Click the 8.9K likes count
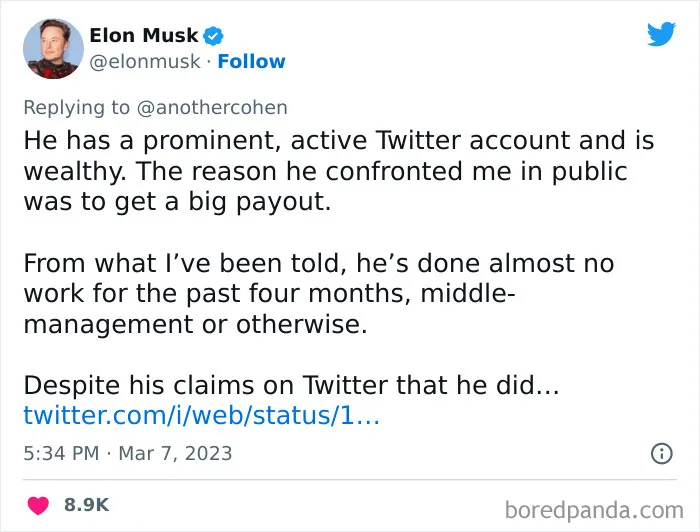700x532 pixels. tap(87, 505)
